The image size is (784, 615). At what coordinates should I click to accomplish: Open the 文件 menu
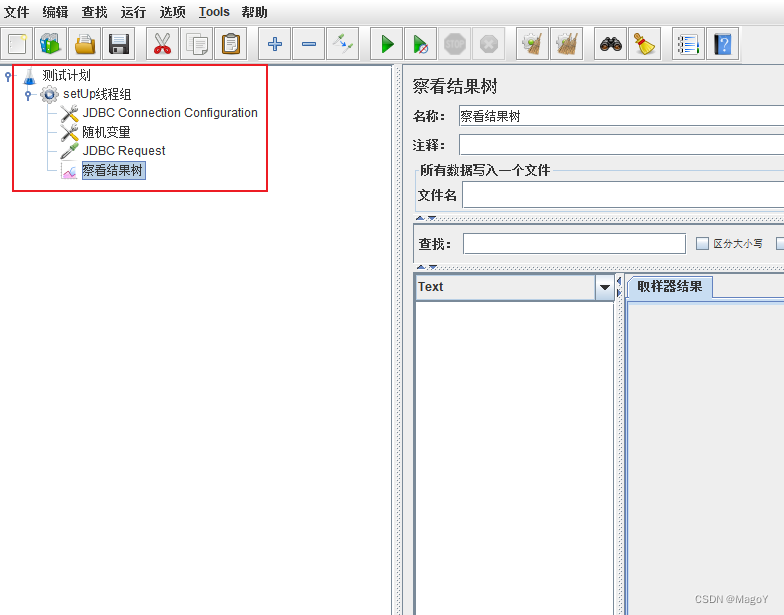coord(16,12)
